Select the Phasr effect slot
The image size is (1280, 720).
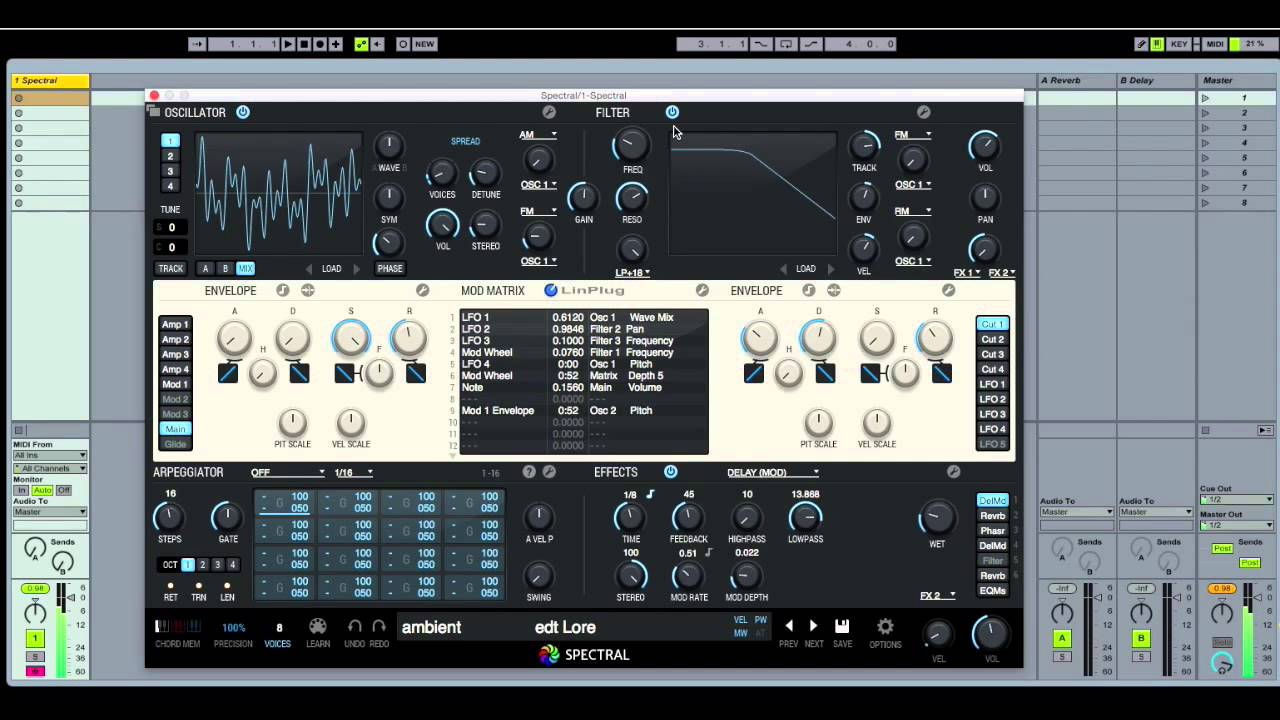click(992, 531)
